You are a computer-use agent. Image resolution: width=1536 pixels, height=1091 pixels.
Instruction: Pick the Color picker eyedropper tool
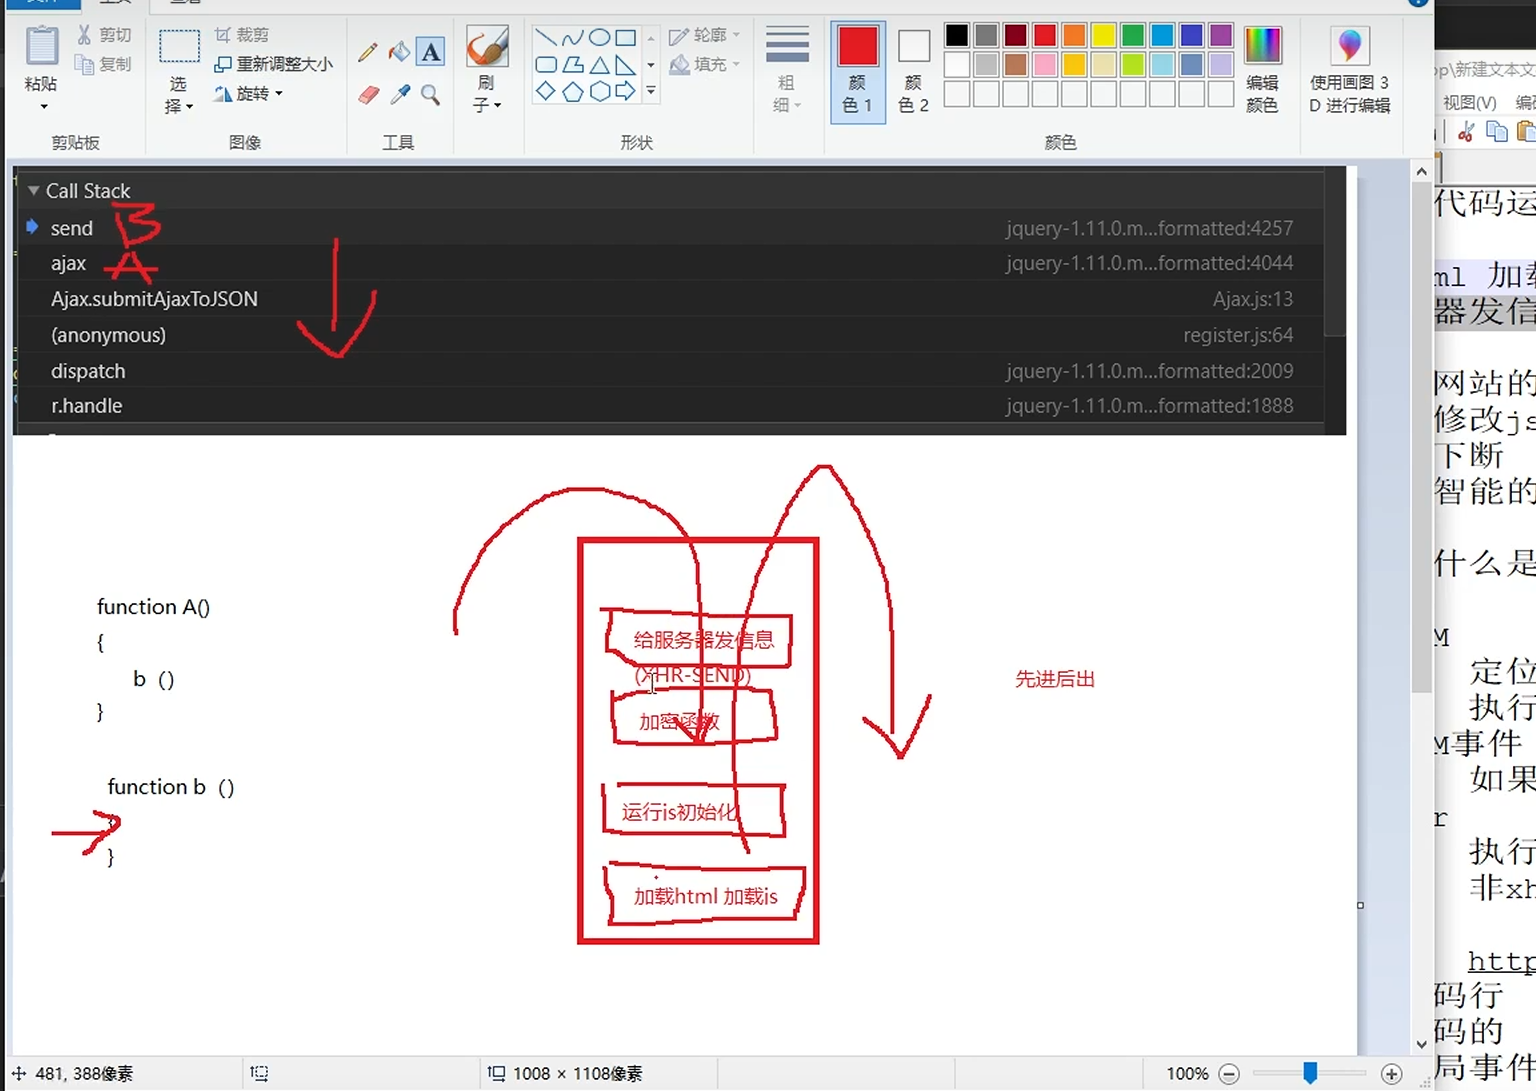[x=400, y=95]
